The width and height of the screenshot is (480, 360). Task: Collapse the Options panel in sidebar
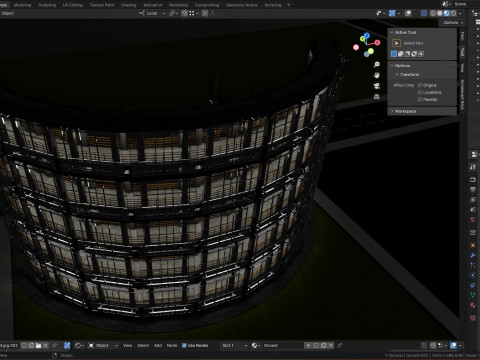click(x=392, y=66)
